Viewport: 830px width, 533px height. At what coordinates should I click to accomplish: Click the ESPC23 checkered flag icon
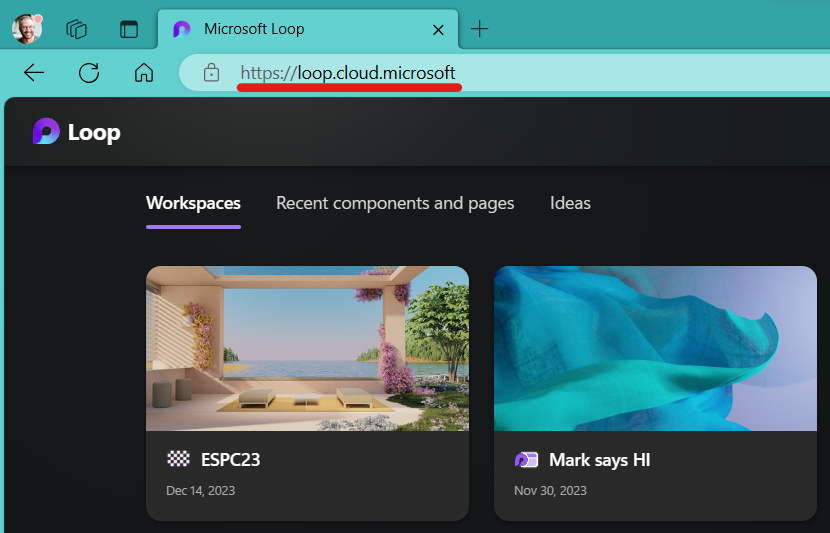pos(178,459)
